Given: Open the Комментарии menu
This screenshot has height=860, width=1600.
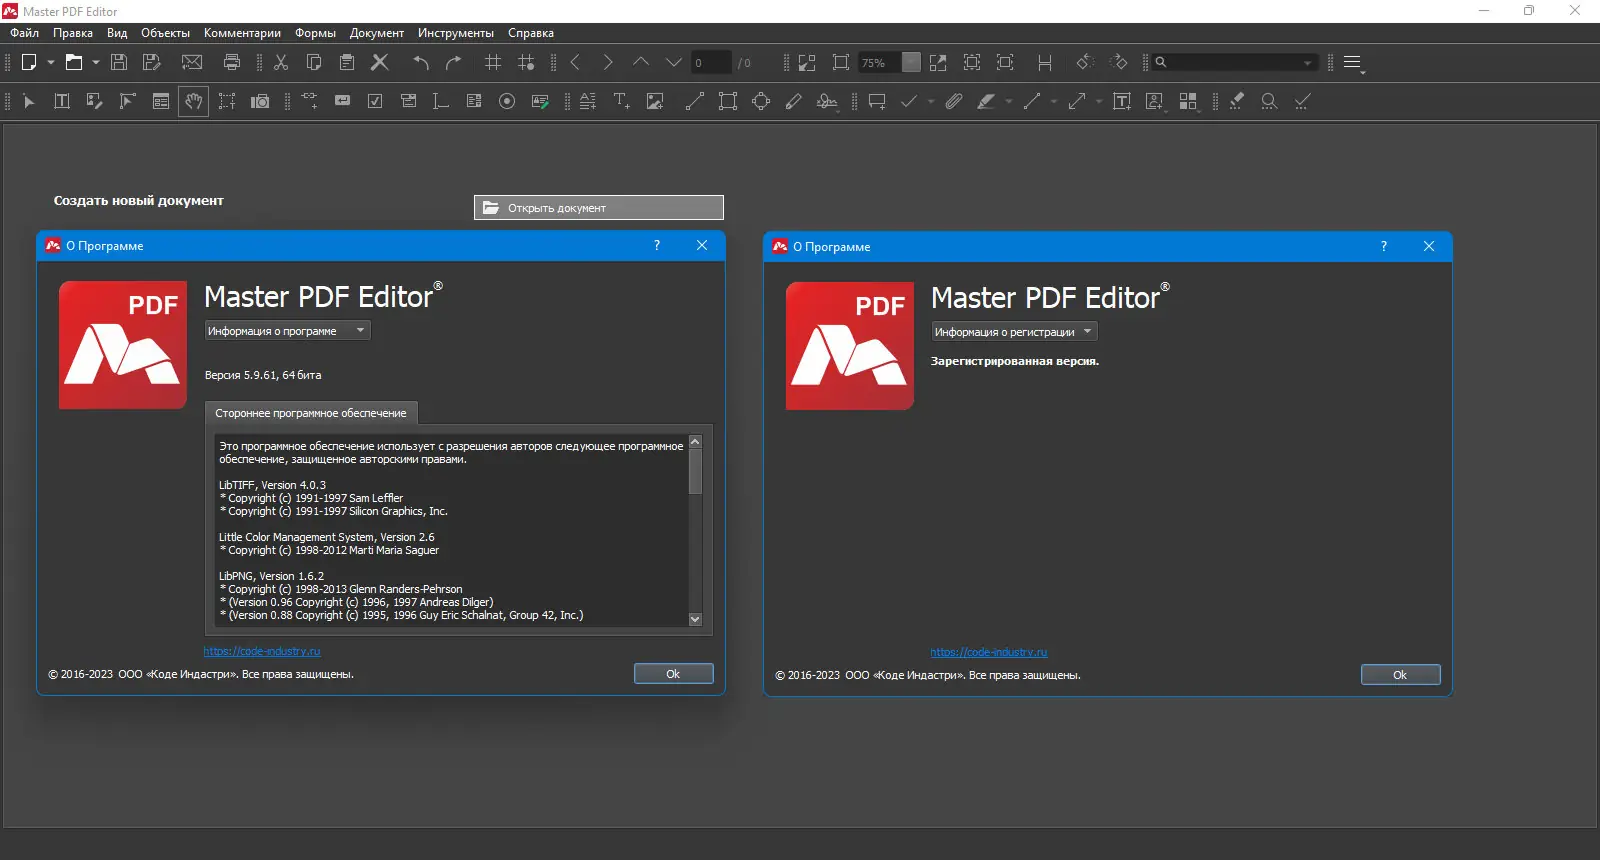Looking at the screenshot, I should [x=242, y=33].
